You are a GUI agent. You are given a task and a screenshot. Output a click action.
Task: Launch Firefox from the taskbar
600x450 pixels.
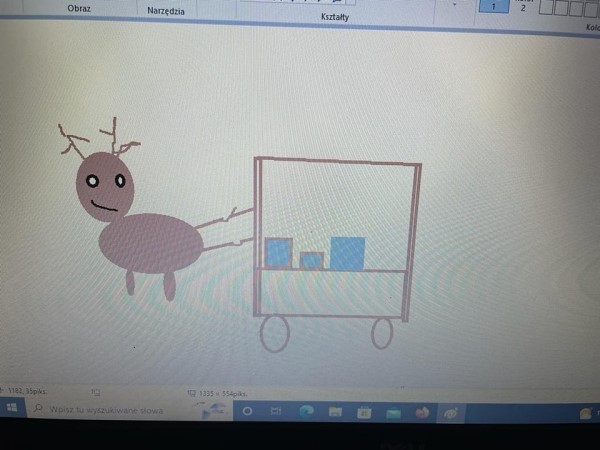(422, 413)
